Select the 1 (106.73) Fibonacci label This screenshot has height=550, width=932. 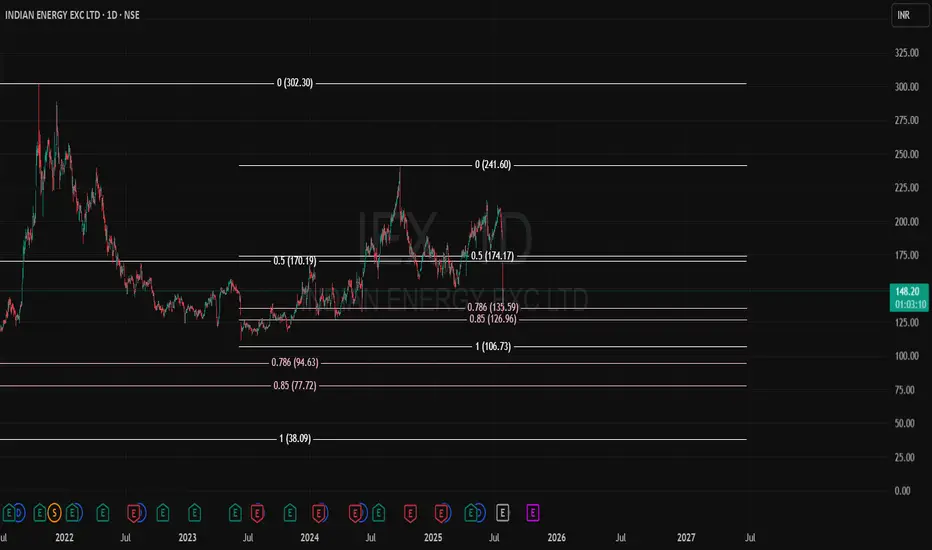493,346
